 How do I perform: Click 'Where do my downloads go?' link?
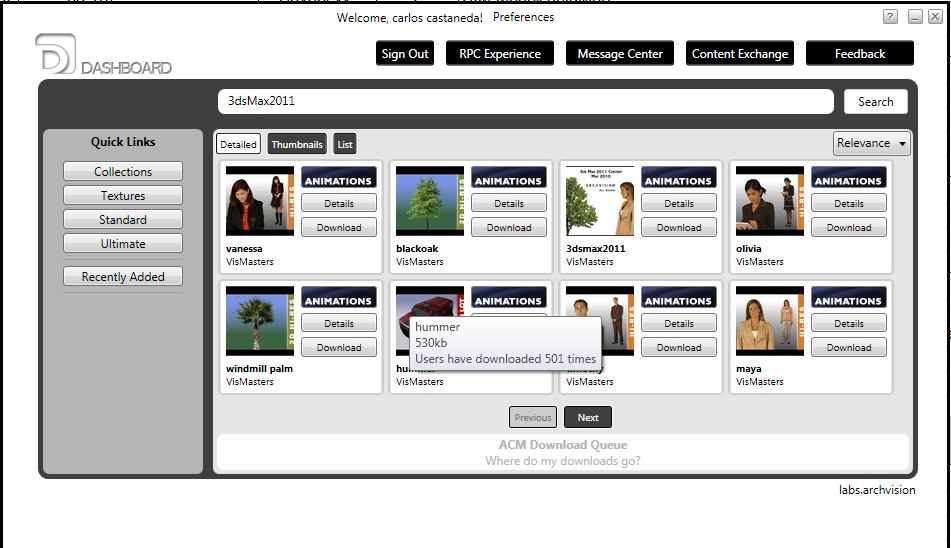tap(562, 461)
